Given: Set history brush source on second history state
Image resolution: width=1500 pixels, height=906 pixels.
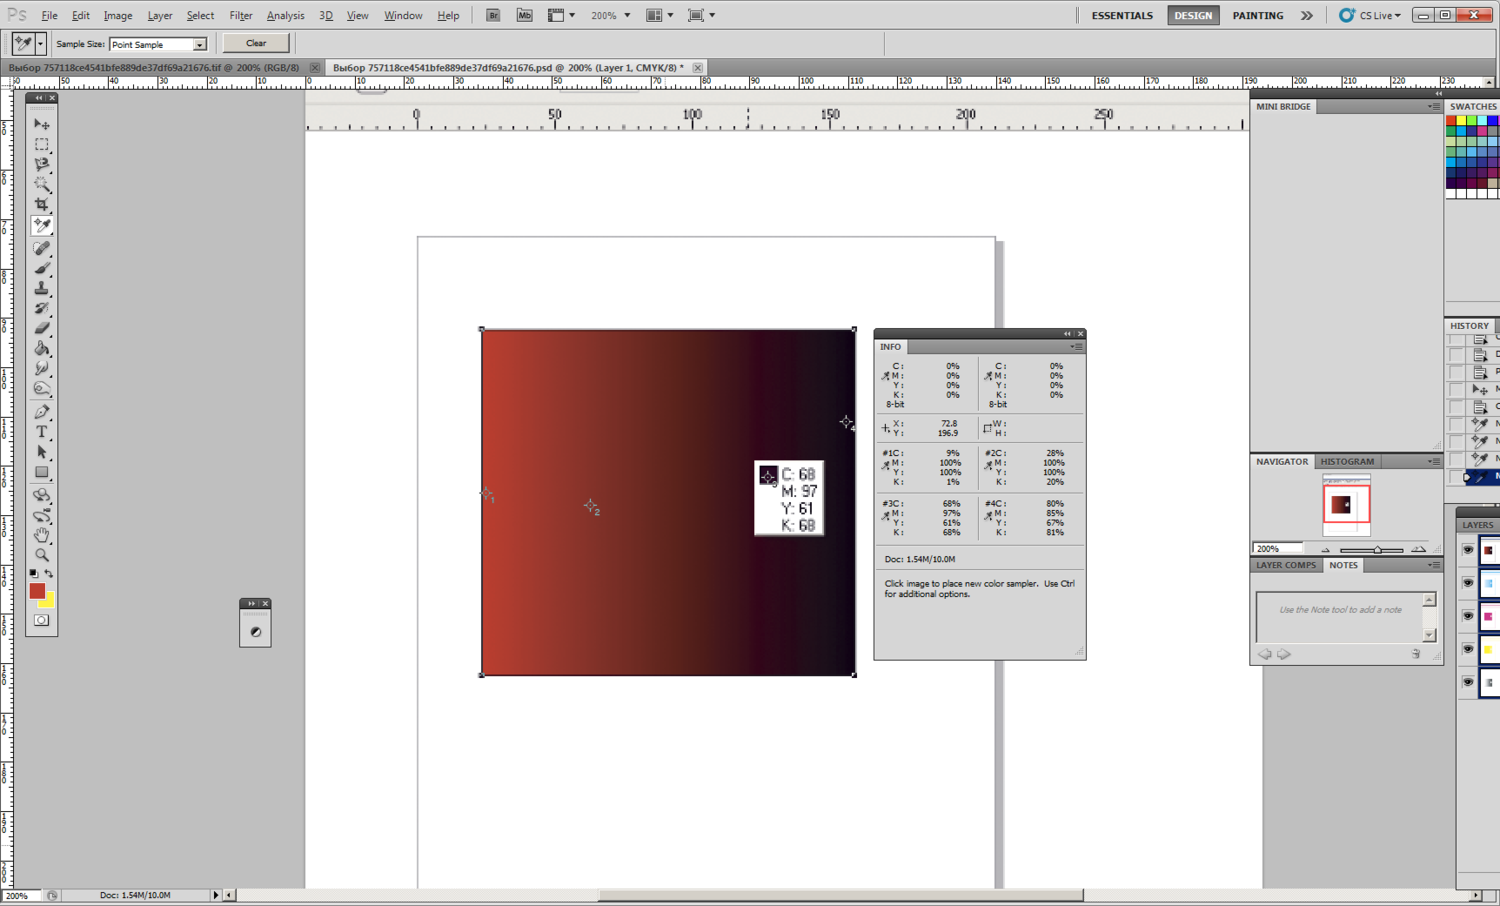Looking at the screenshot, I should [1457, 356].
